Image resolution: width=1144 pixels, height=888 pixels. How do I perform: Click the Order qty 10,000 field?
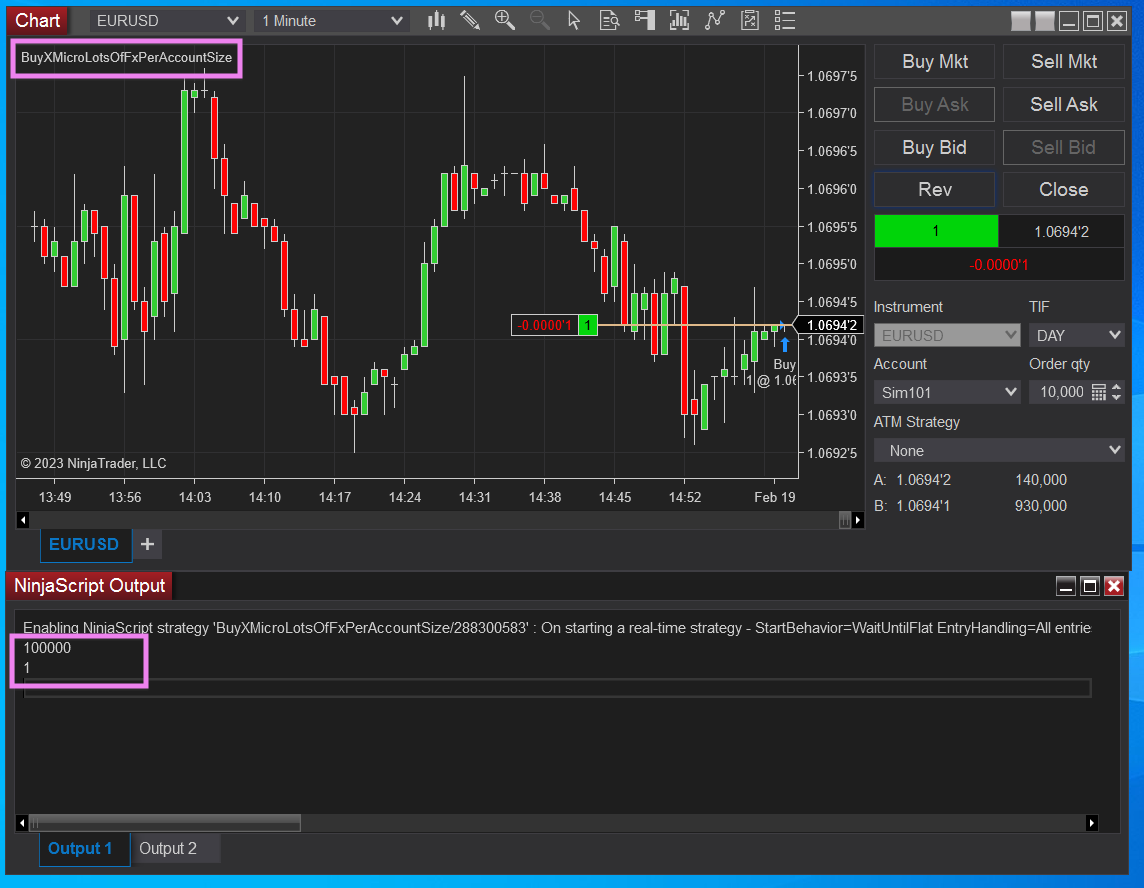point(1062,393)
